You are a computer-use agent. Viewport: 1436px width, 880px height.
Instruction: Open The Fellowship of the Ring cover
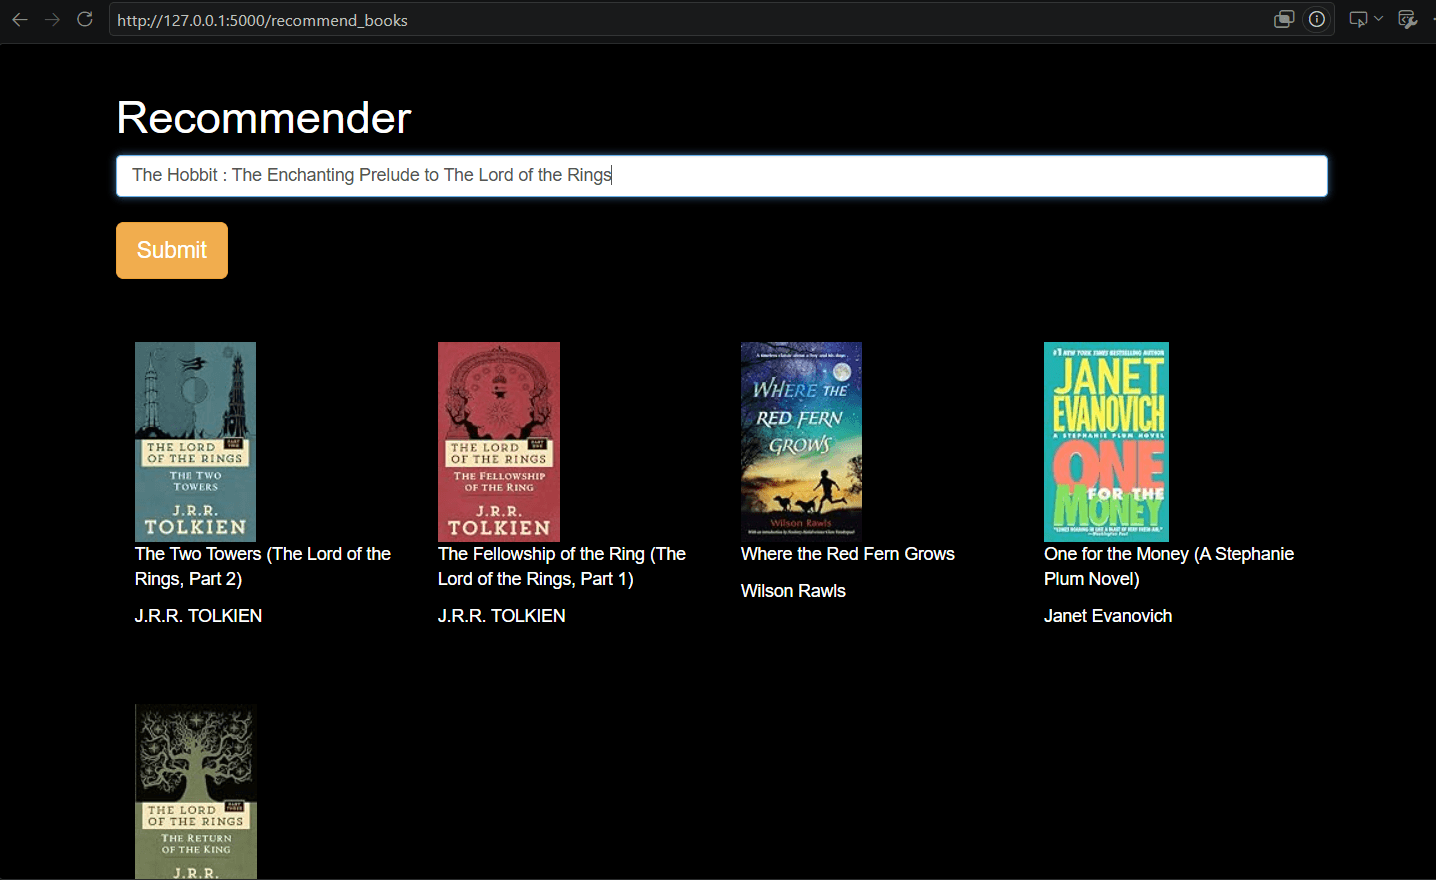(499, 442)
